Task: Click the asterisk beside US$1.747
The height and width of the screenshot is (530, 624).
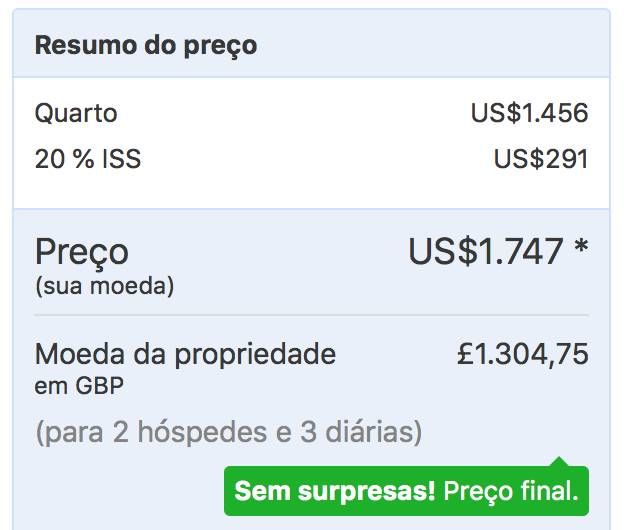Action: 581,245
